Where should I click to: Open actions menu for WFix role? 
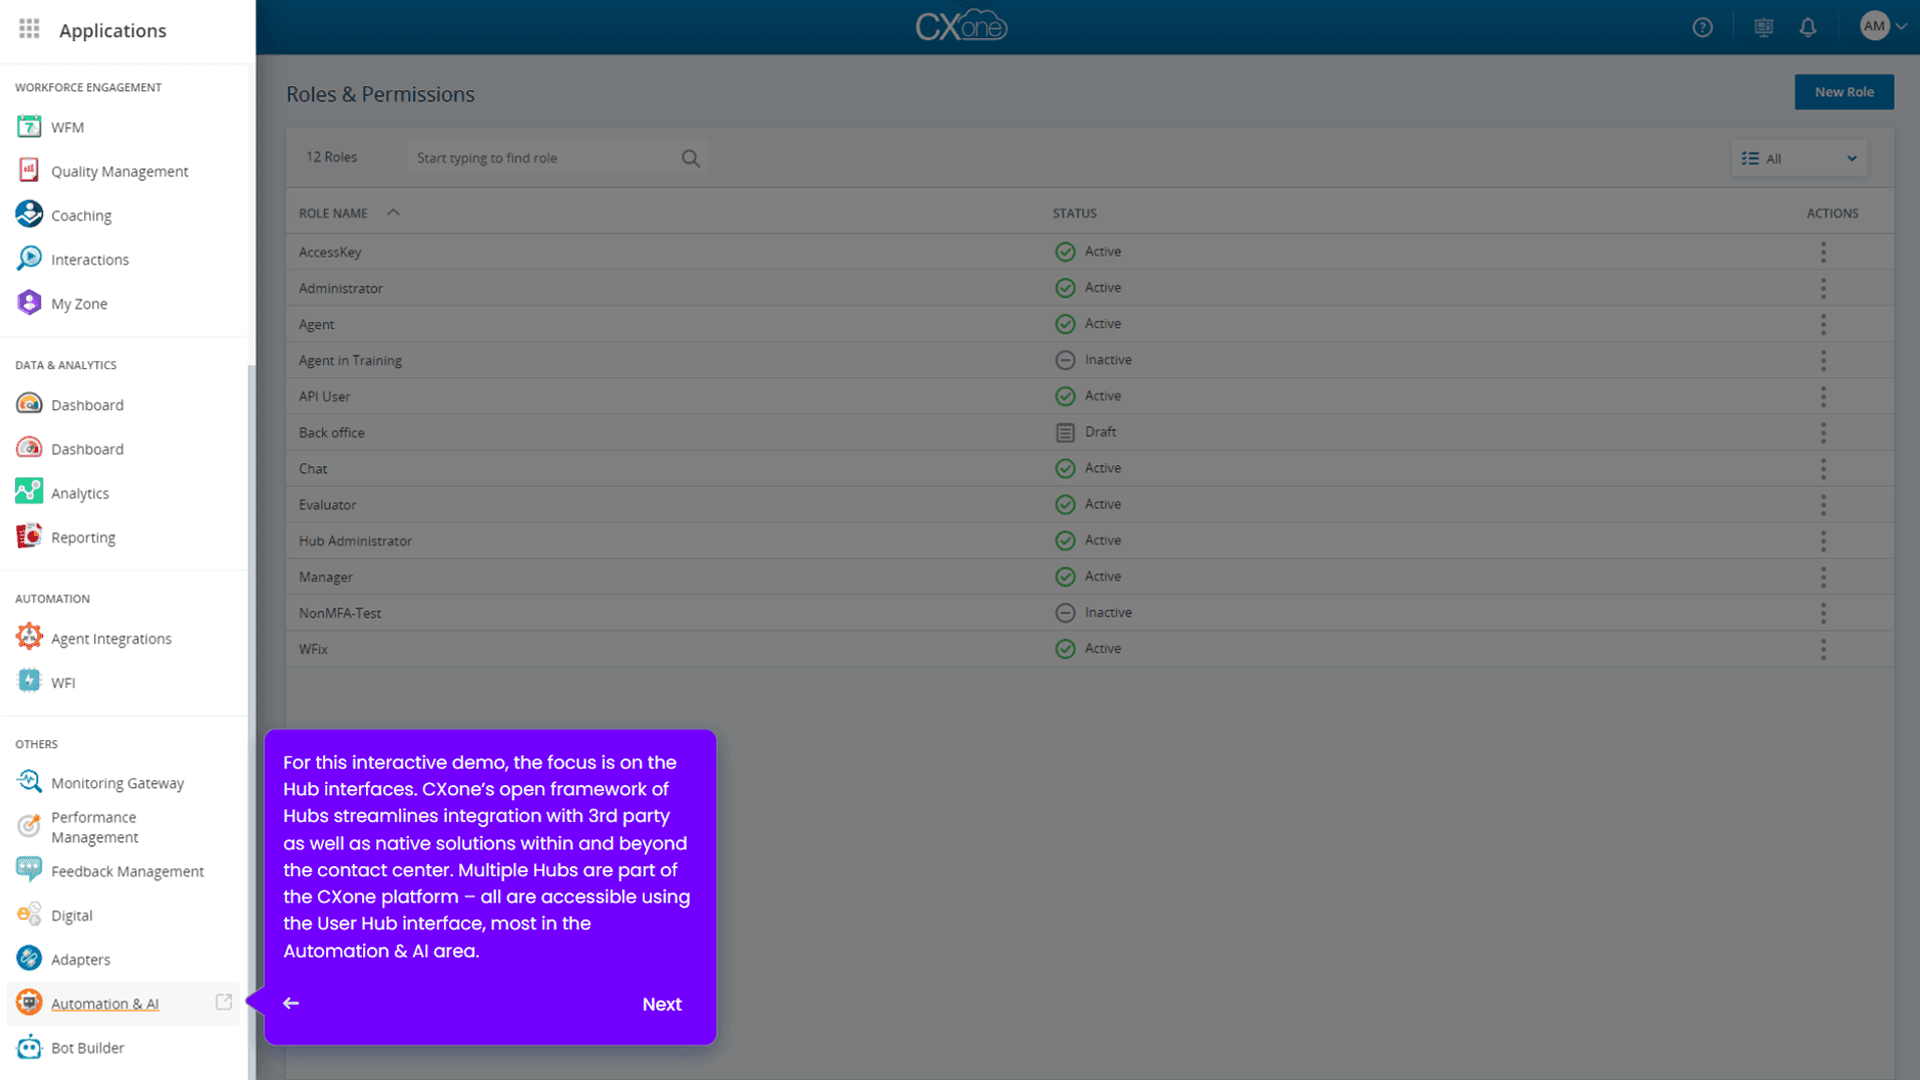[1823, 649]
